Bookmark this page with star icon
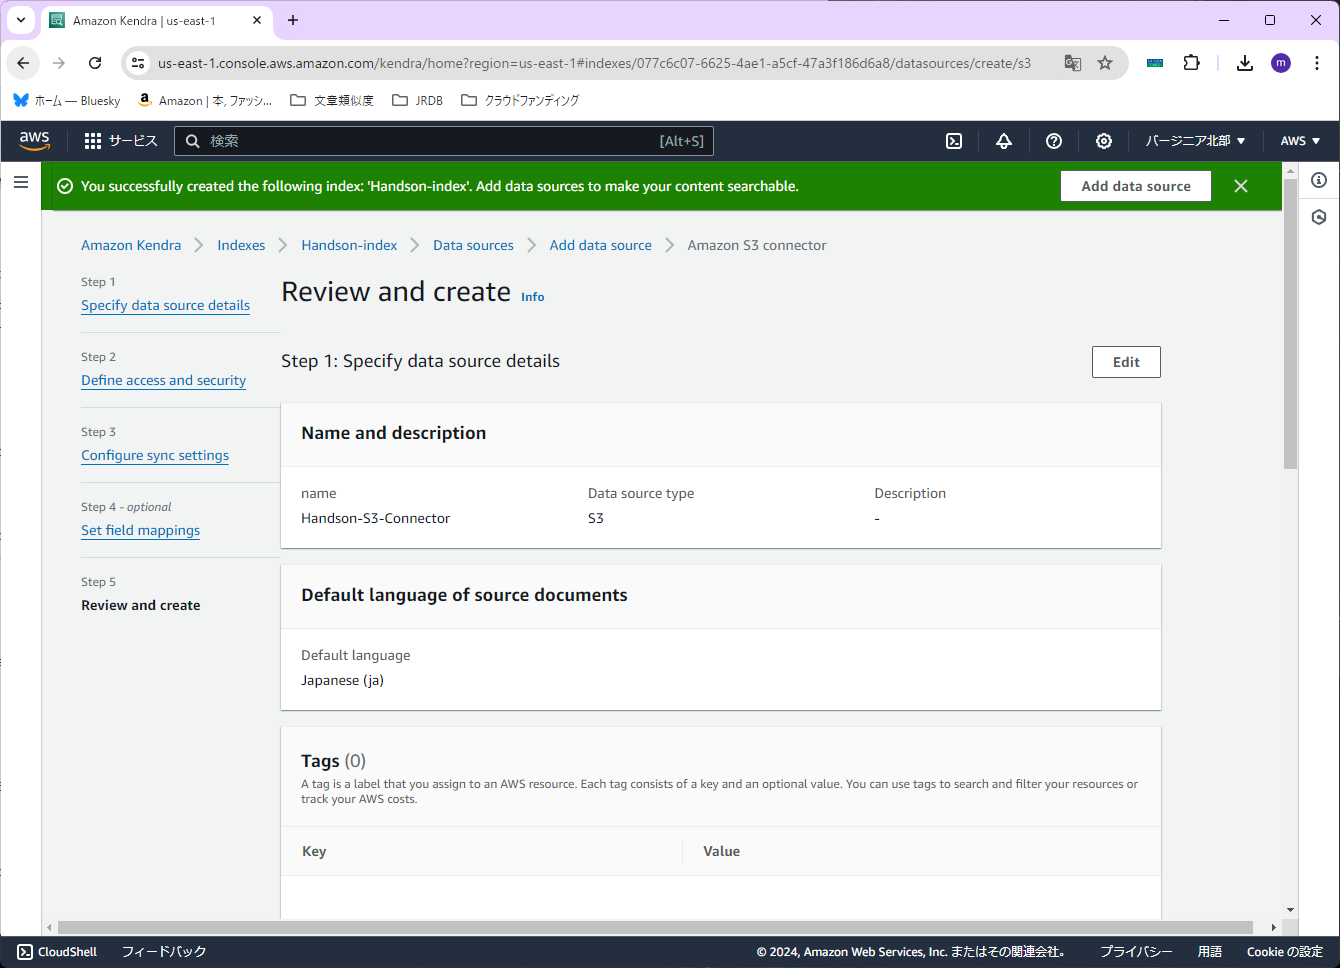The width and height of the screenshot is (1340, 968). (x=1105, y=63)
